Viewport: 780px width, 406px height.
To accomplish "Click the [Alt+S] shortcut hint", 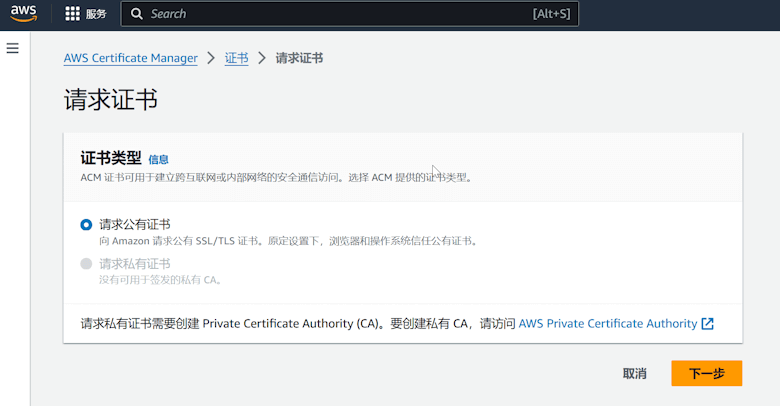I will [x=552, y=14].
